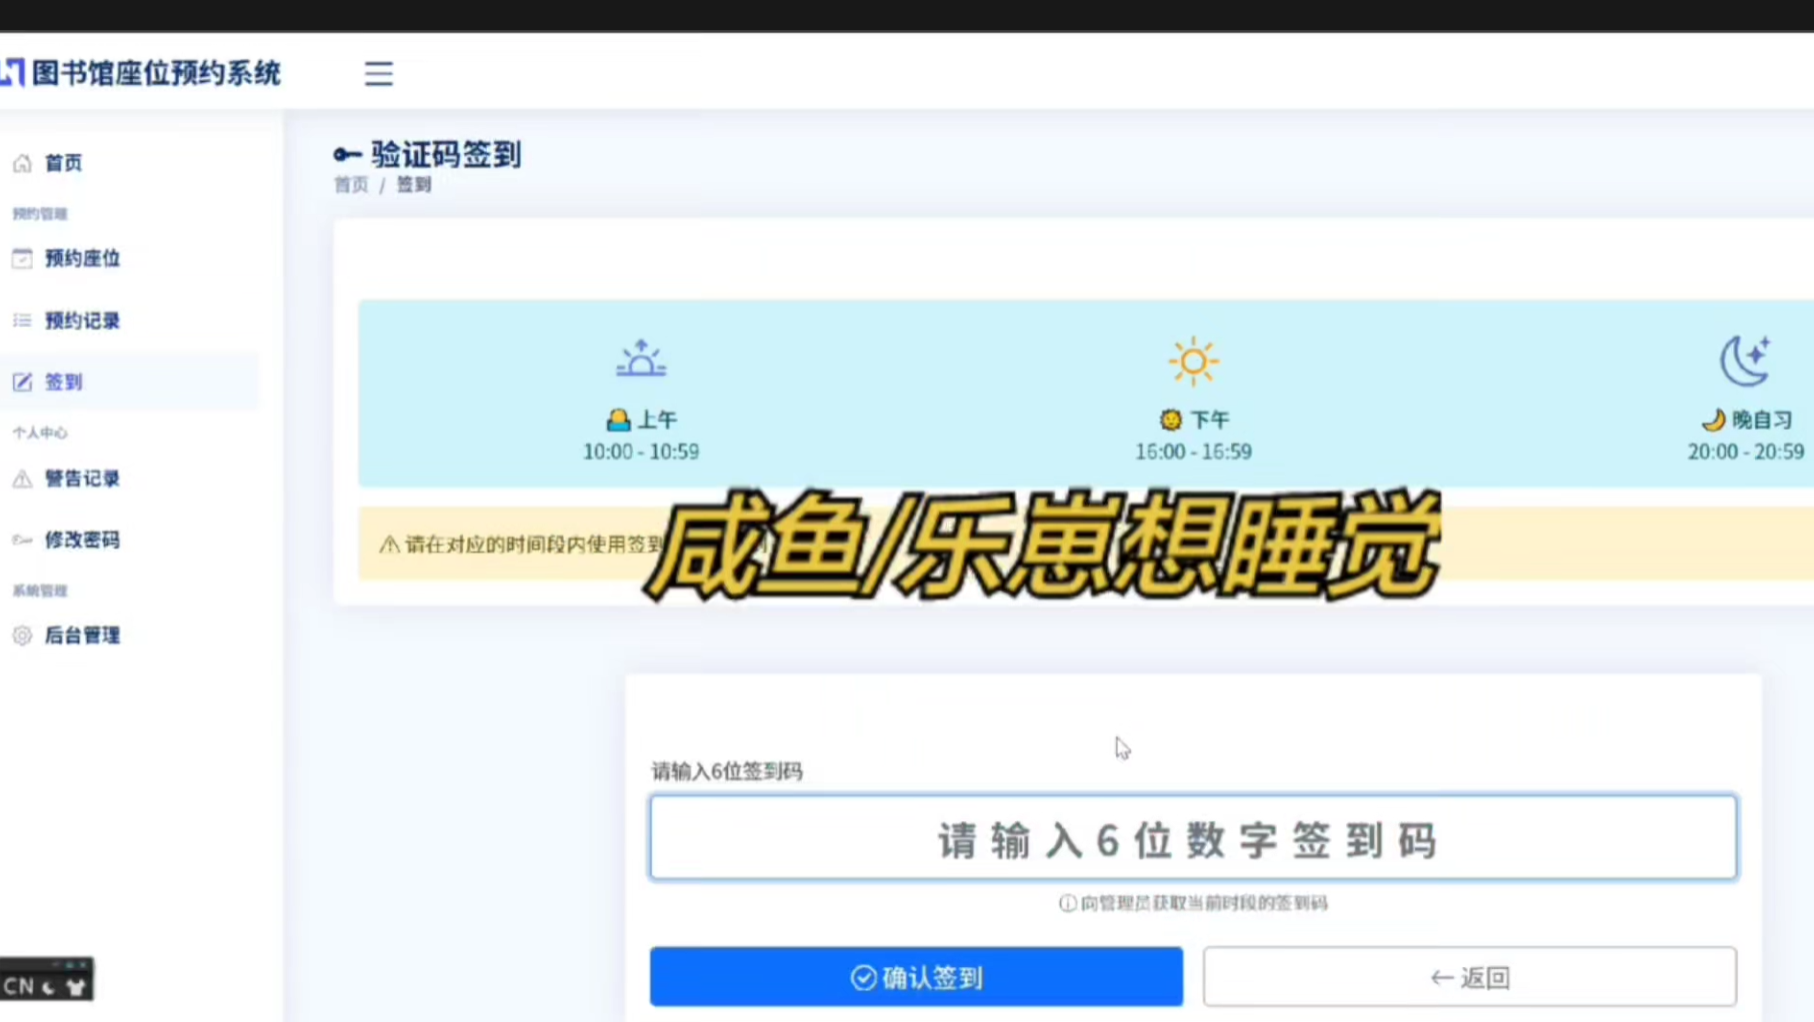1814x1022 pixels.
Task: Click the 首页 breadcrumb link
Action: pyautogui.click(x=351, y=185)
